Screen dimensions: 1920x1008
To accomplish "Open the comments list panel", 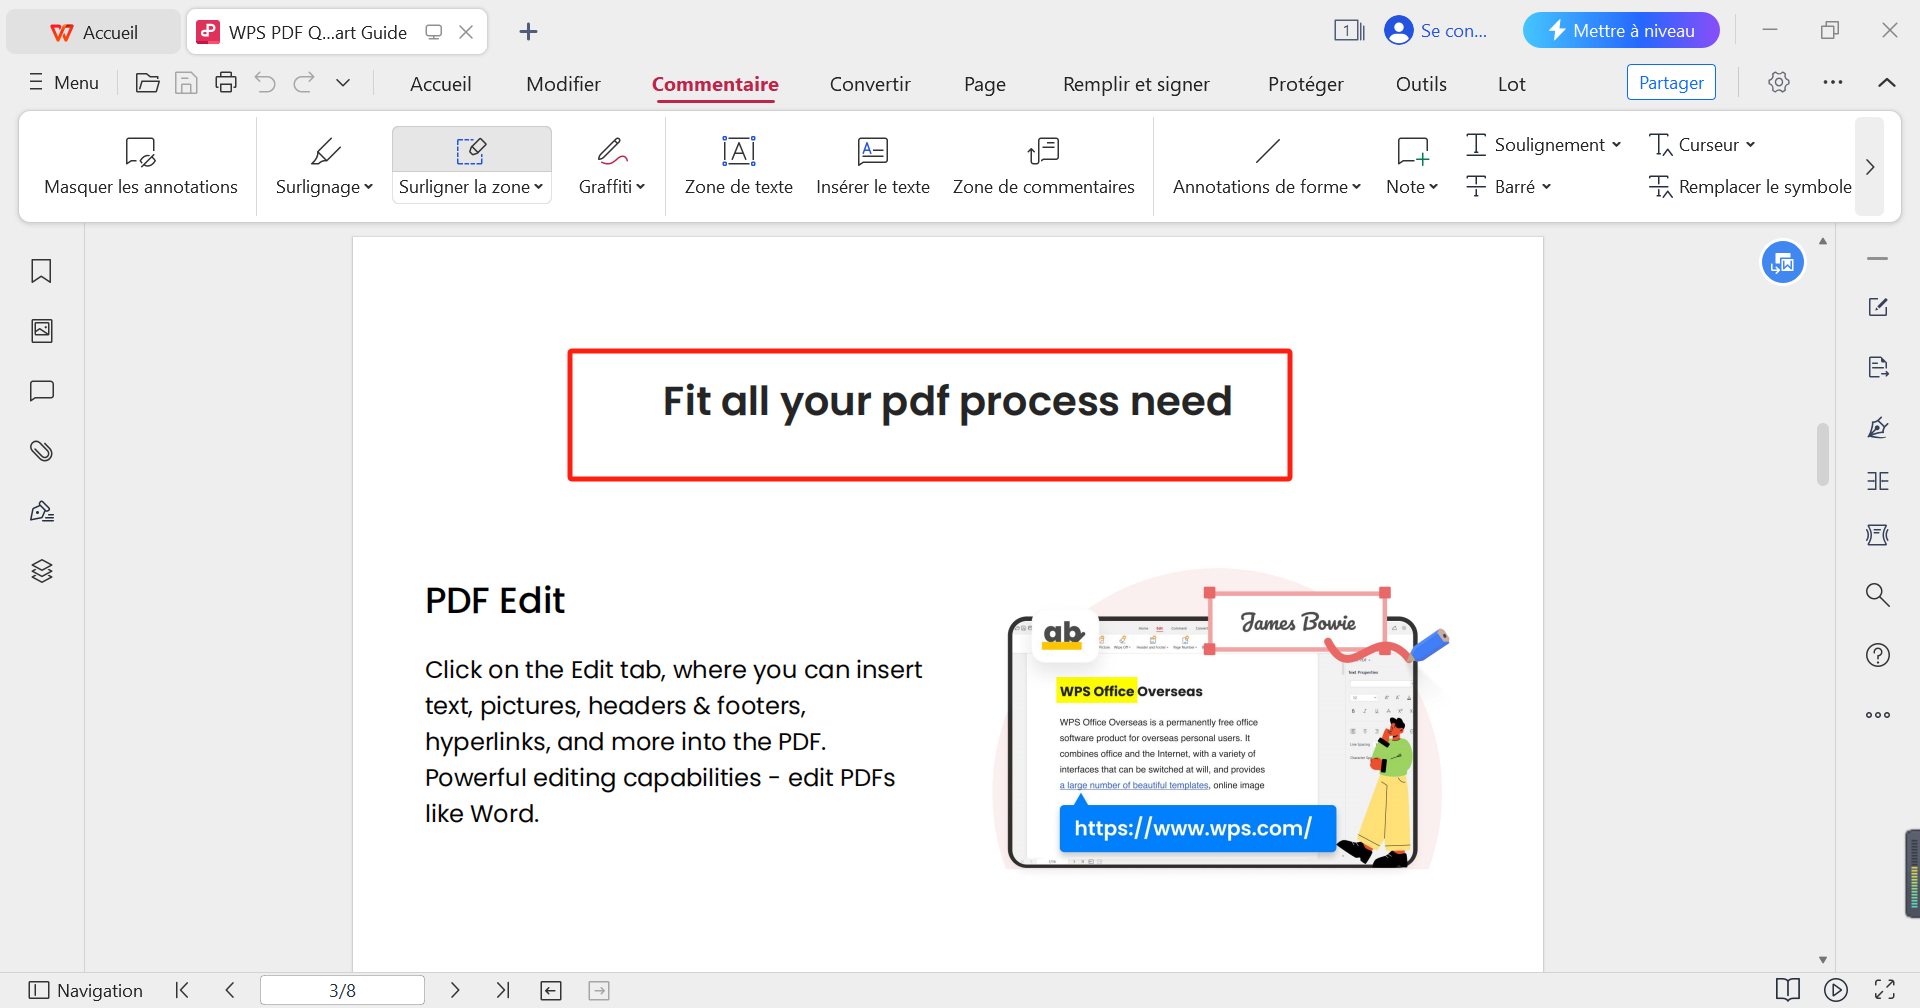I will point(41,391).
